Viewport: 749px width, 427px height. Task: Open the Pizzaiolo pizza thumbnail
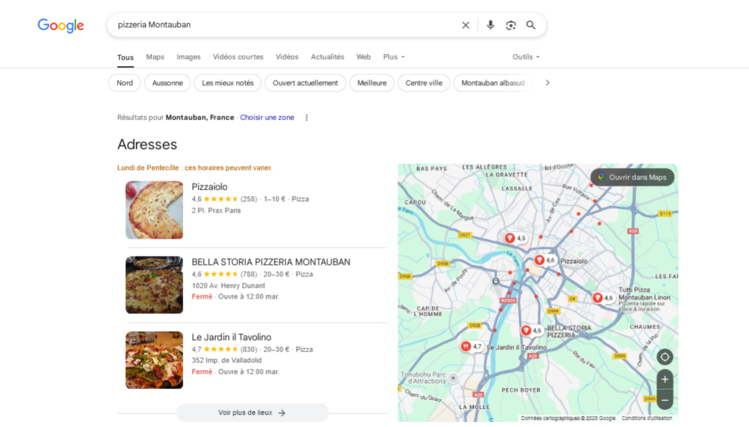154,210
